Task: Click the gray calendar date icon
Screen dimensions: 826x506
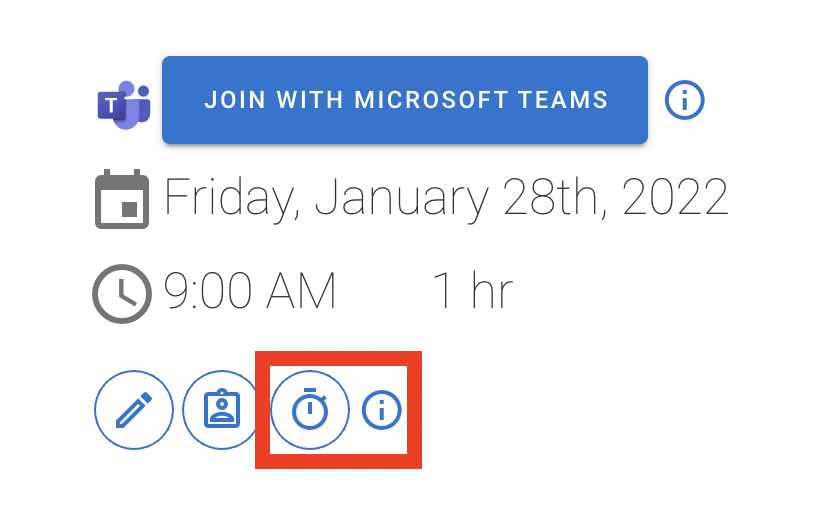Action: pos(122,199)
